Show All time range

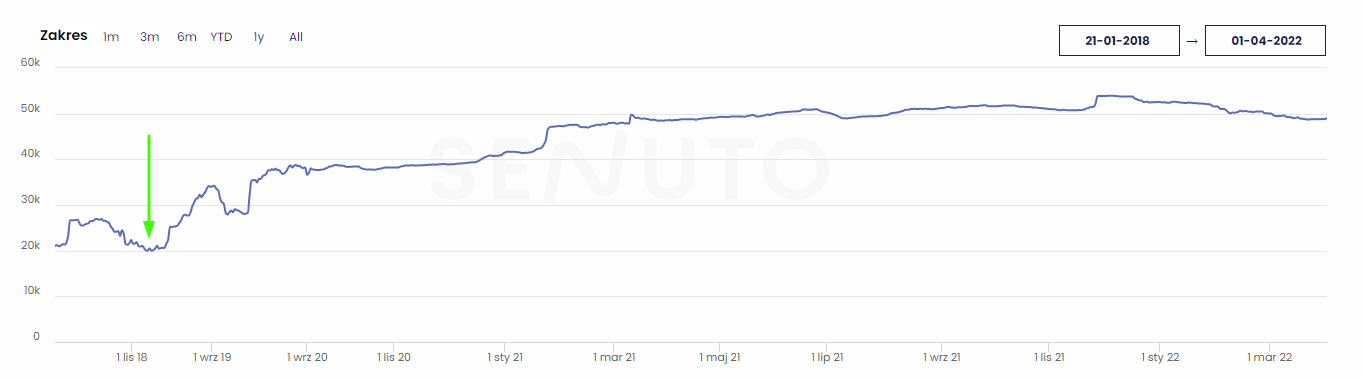click(296, 37)
